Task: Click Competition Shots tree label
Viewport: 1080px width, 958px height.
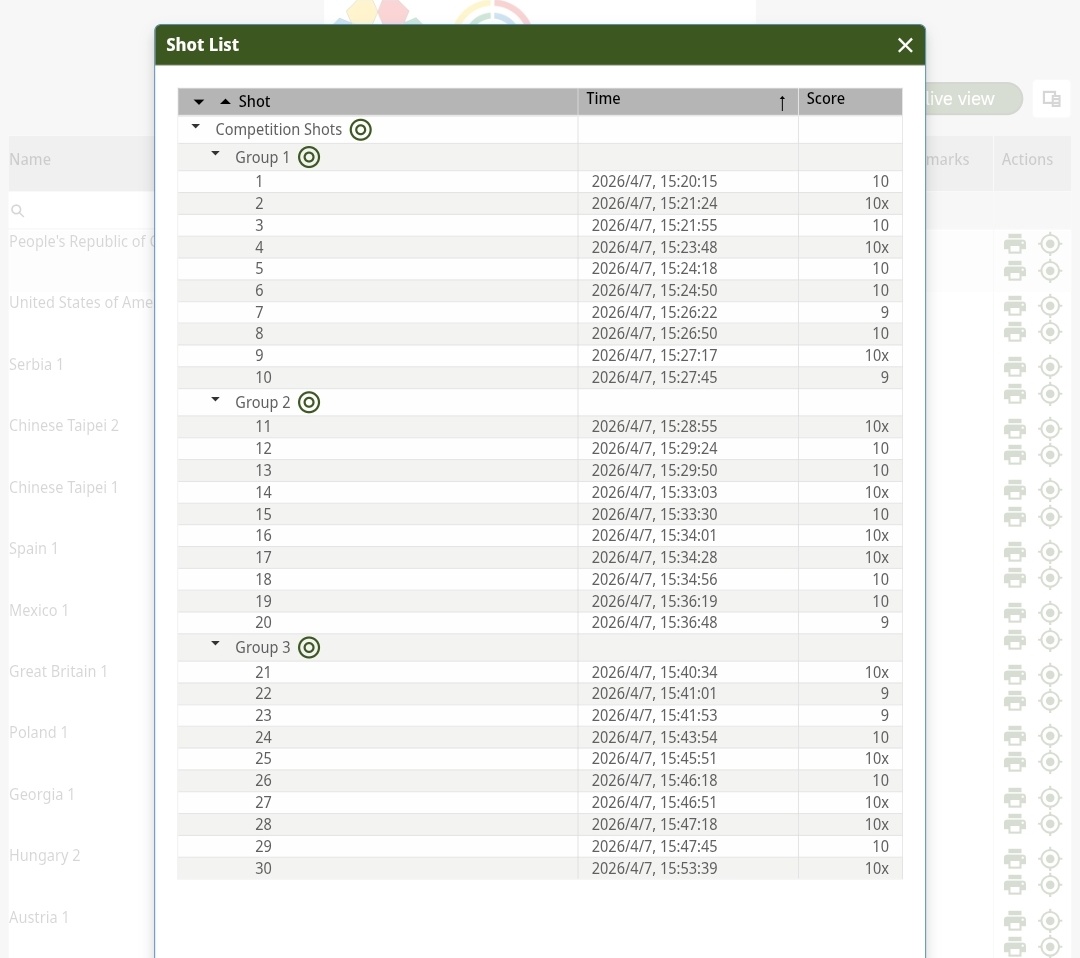Action: point(278,129)
